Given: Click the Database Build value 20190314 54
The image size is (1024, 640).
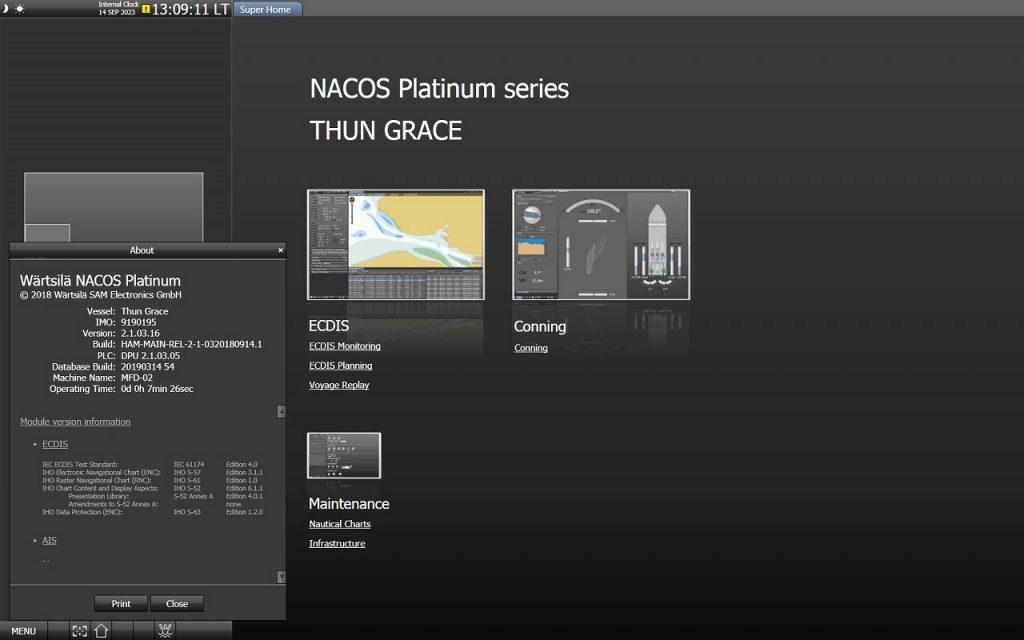Looking at the screenshot, I should (148, 367).
